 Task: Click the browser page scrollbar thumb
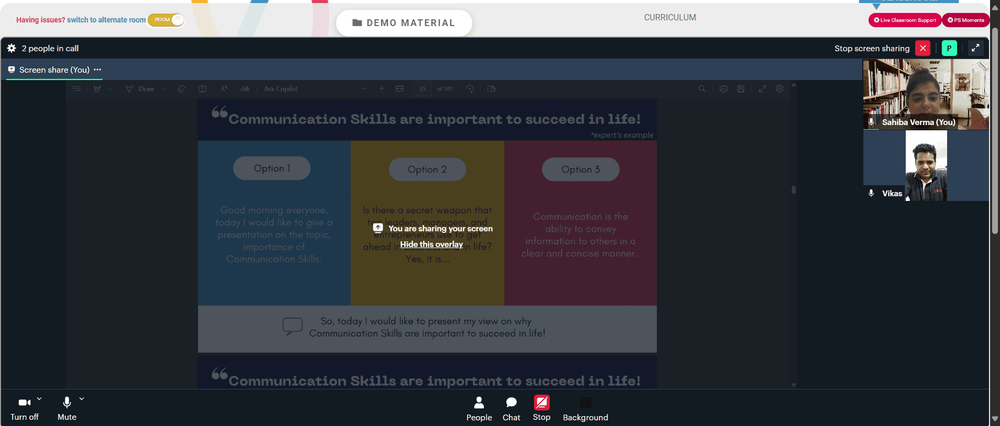click(x=996, y=129)
